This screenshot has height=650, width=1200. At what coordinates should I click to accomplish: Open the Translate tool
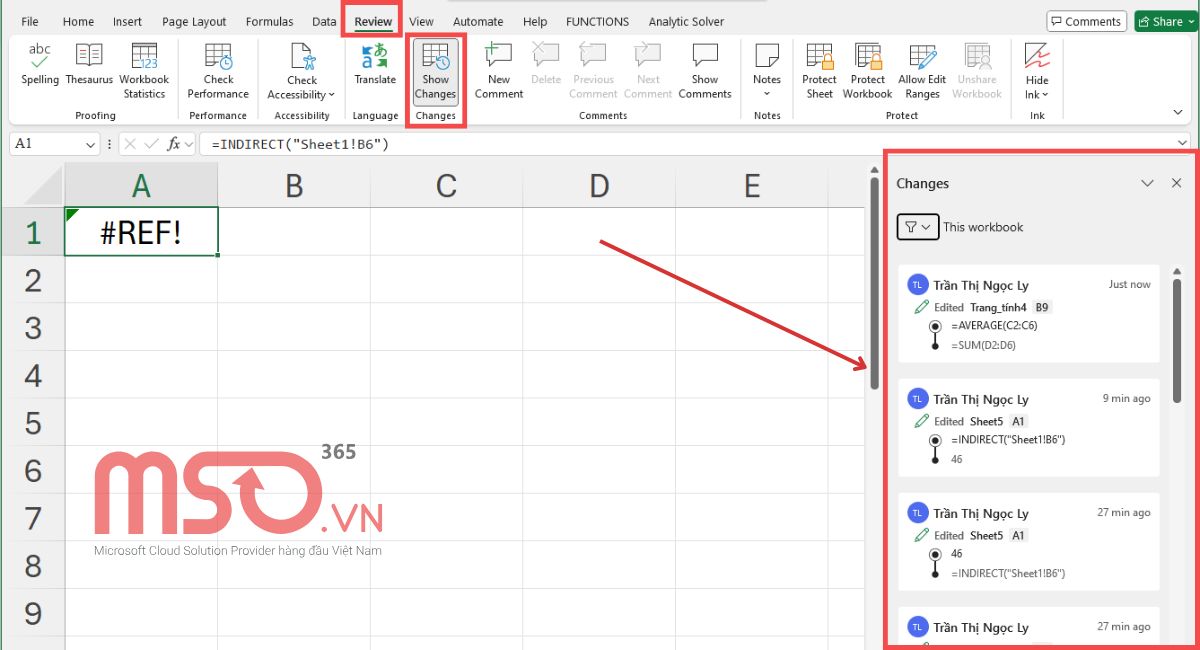pyautogui.click(x=375, y=64)
